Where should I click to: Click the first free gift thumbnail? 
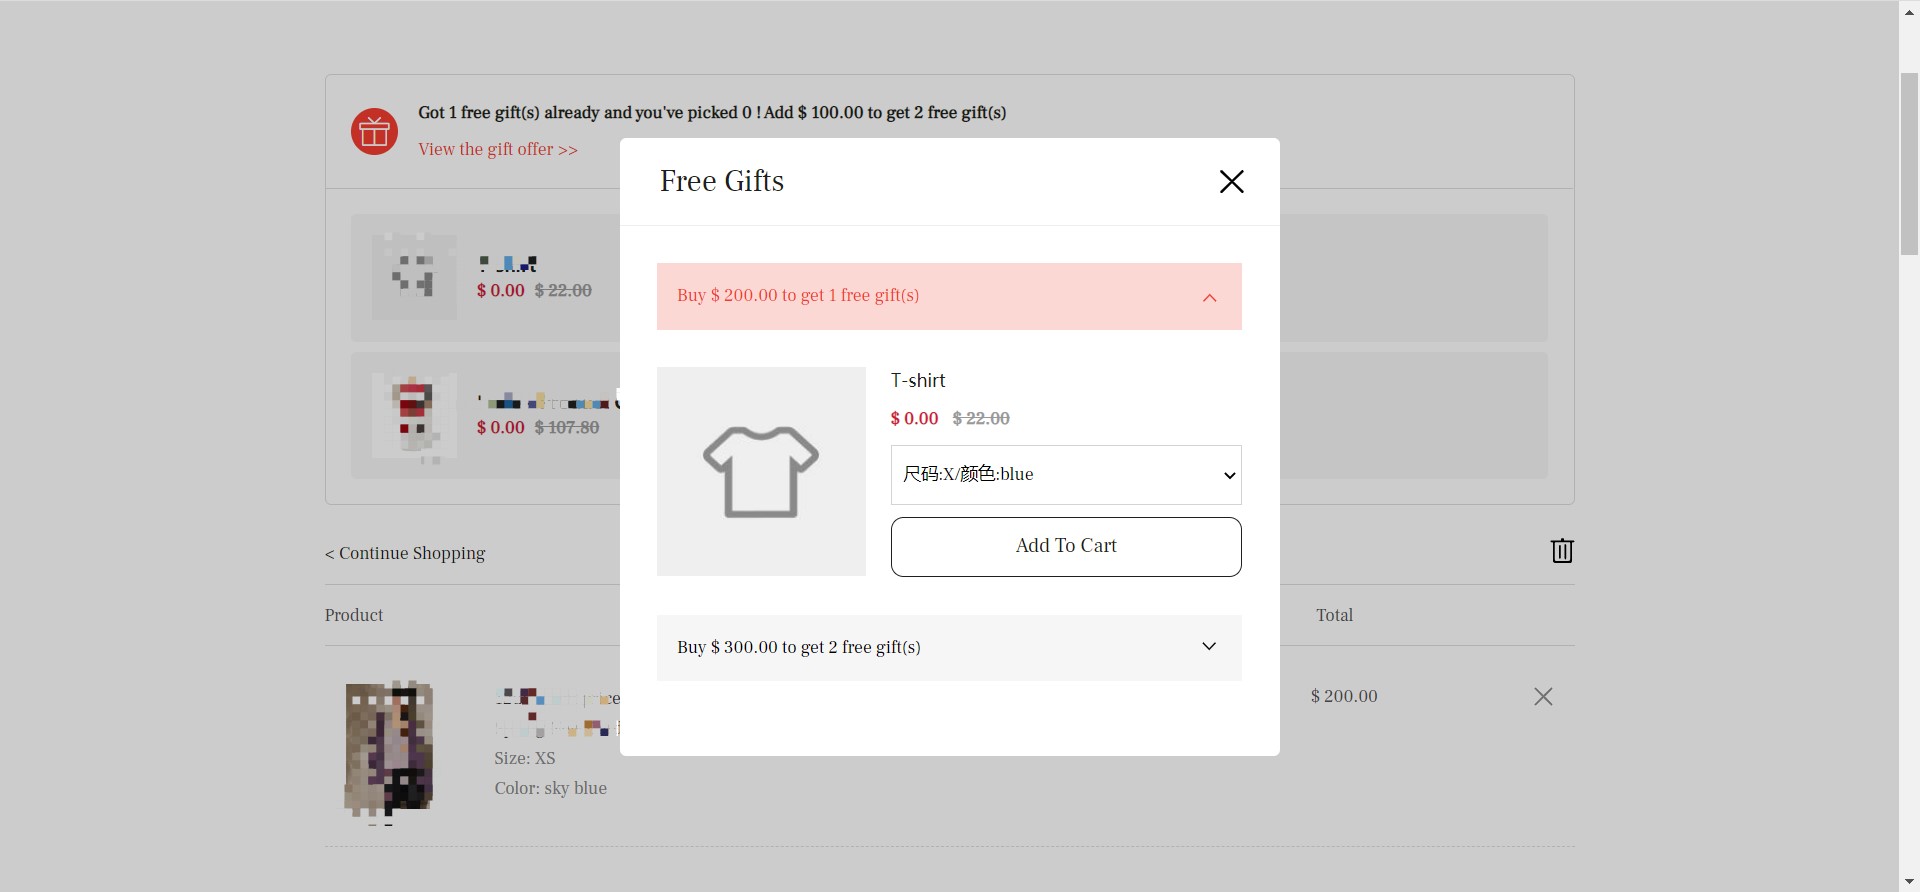(x=414, y=277)
